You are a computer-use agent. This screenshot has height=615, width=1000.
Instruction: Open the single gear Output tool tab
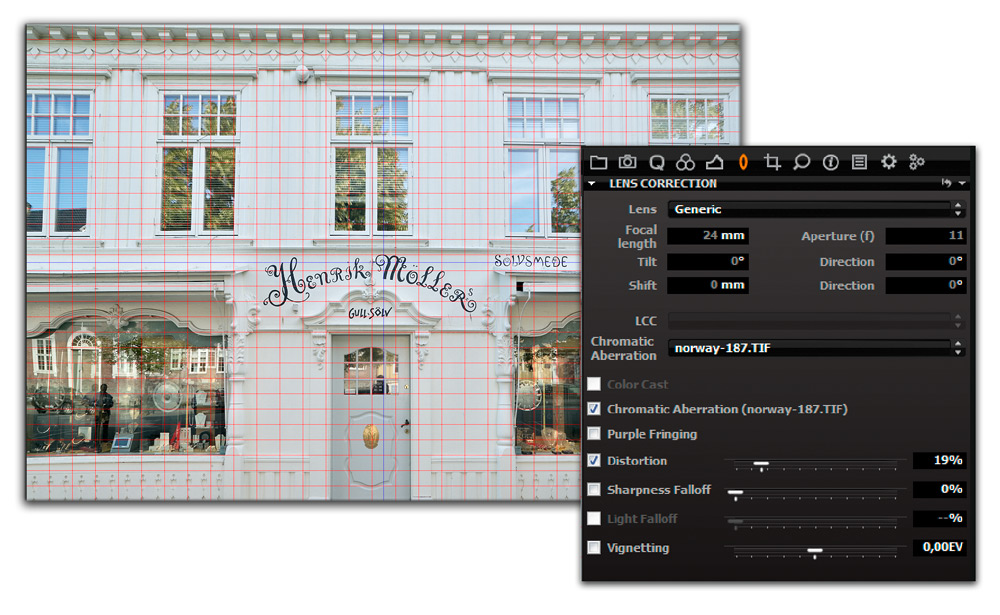pos(888,162)
